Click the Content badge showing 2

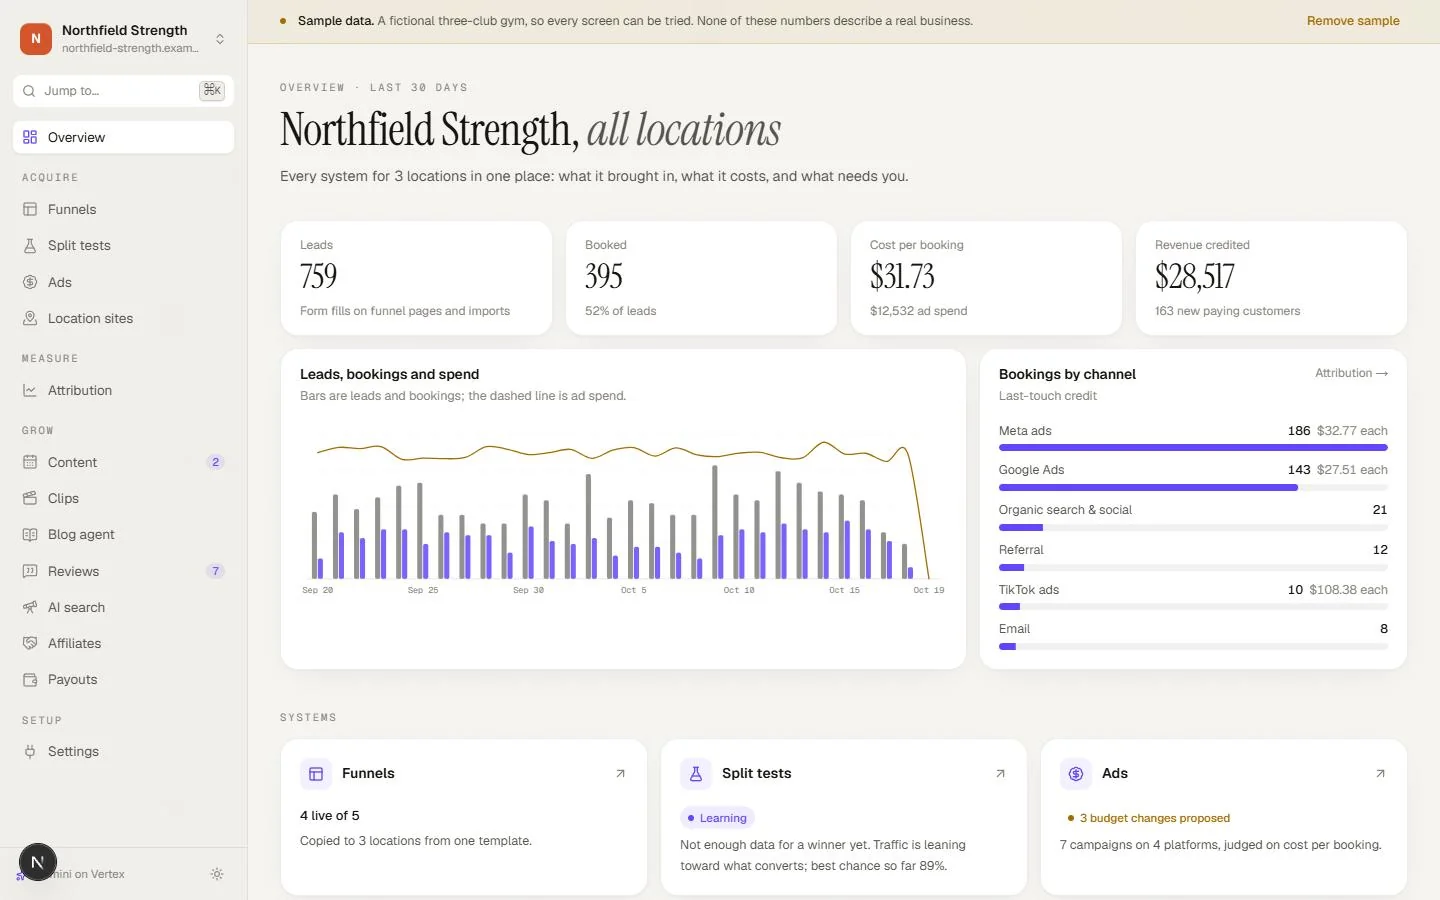[215, 462]
